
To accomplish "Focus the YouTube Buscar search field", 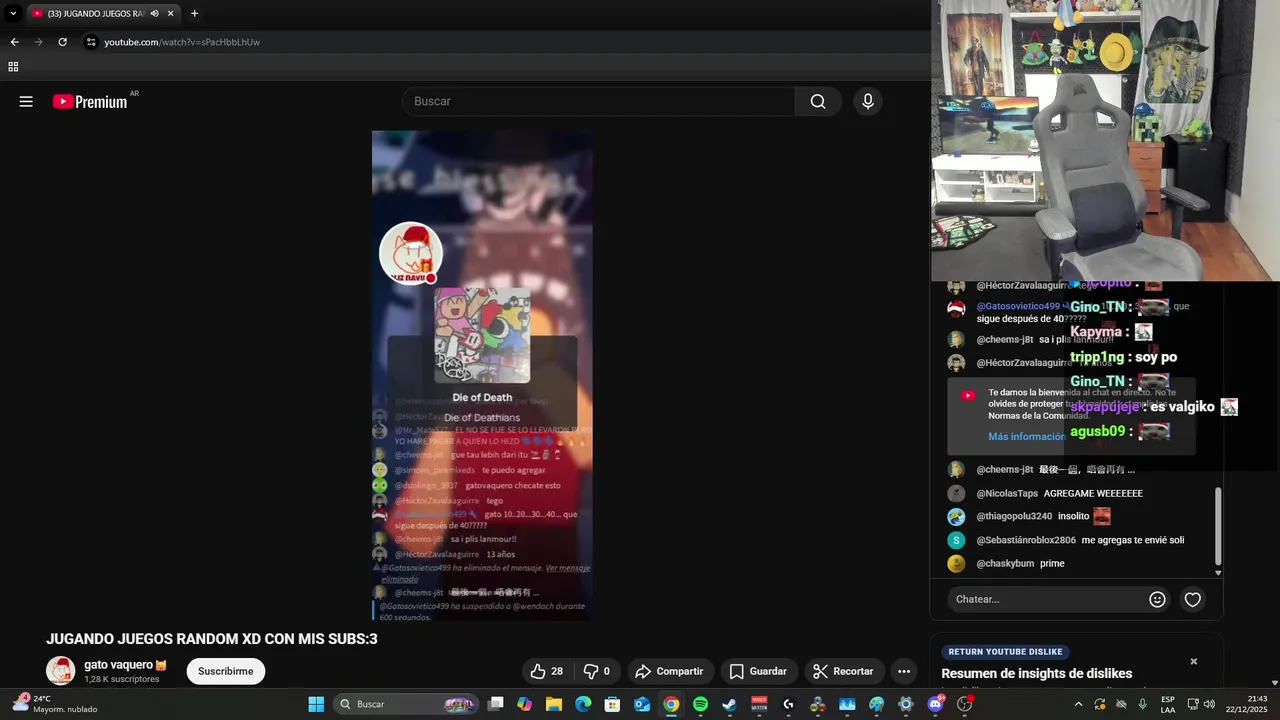I will pyautogui.click(x=598, y=101).
